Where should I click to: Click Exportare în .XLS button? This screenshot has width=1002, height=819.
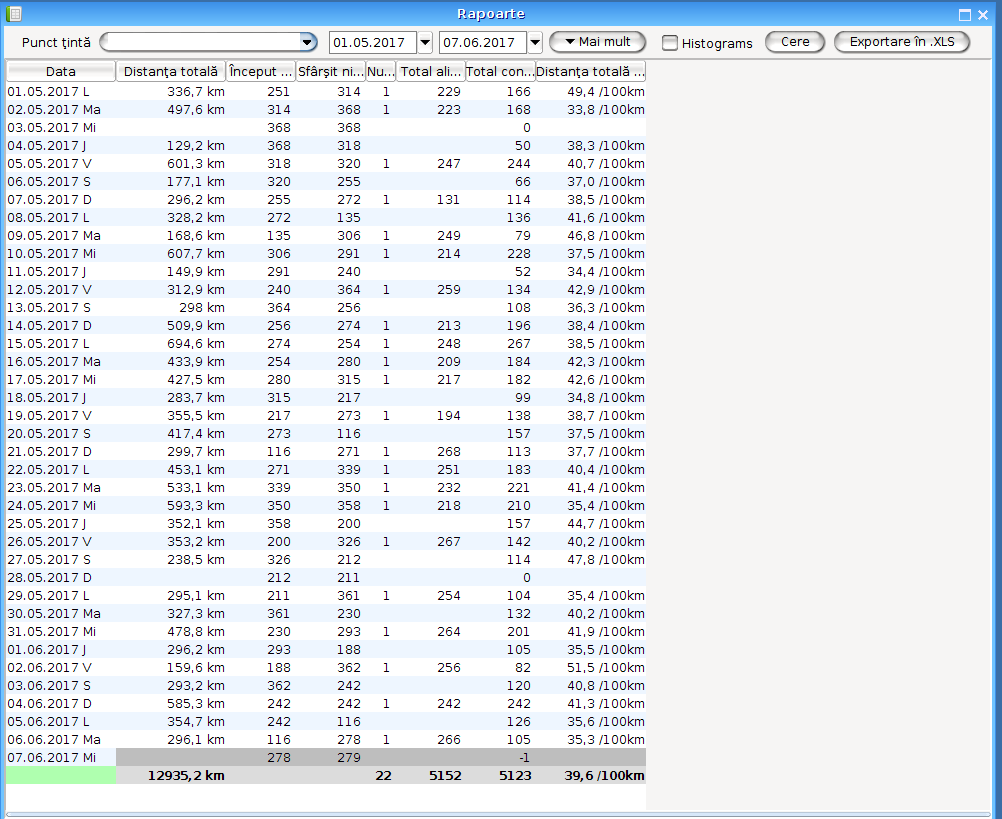point(901,42)
